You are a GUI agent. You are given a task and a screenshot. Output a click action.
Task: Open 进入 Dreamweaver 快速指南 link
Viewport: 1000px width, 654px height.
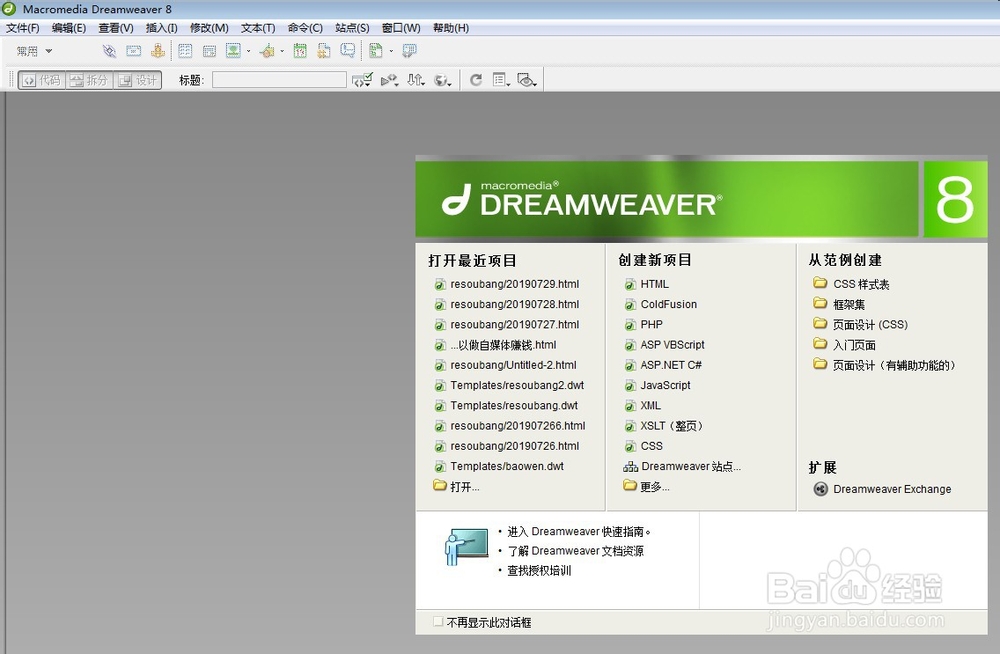click(x=578, y=531)
